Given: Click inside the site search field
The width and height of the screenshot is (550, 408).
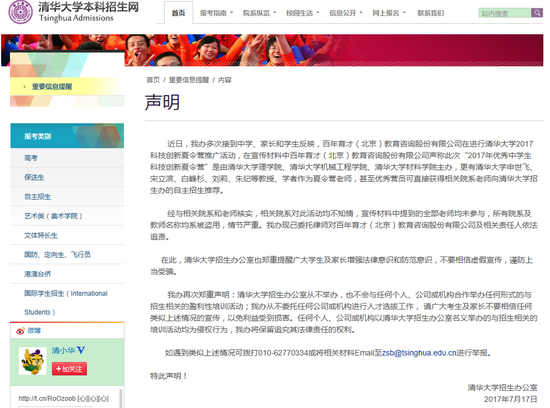Looking at the screenshot, I should (x=504, y=13).
